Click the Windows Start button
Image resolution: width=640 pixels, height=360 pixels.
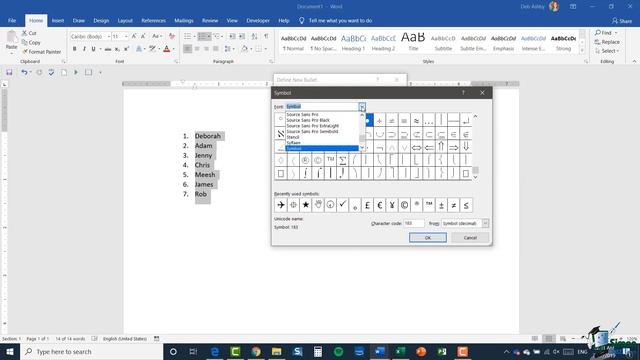tap(10, 351)
